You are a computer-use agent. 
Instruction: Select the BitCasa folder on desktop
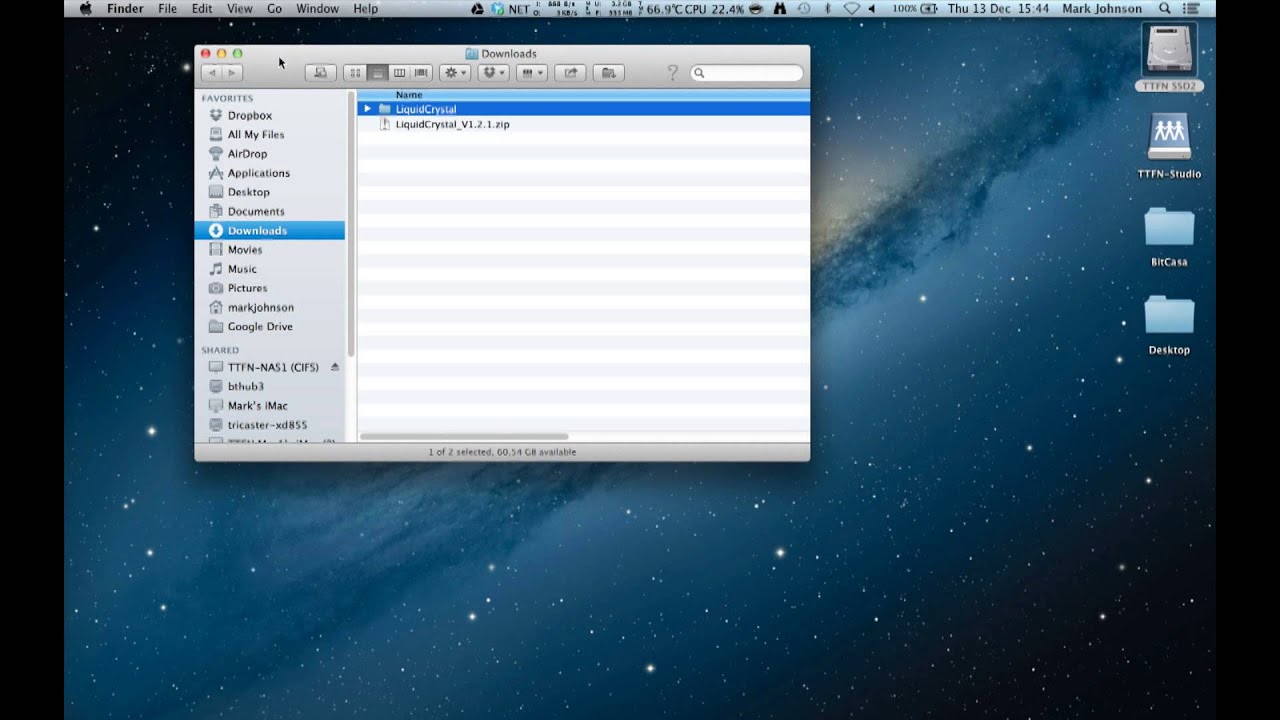click(x=1169, y=236)
